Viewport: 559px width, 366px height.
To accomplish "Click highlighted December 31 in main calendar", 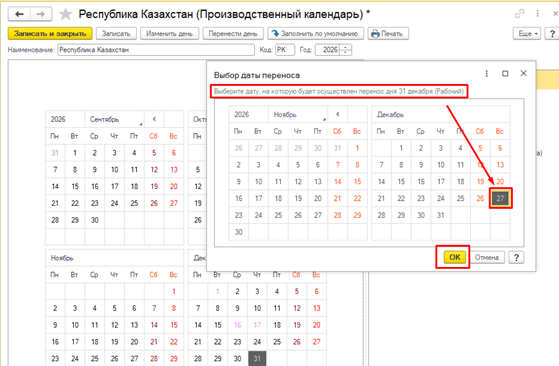I will (257, 359).
